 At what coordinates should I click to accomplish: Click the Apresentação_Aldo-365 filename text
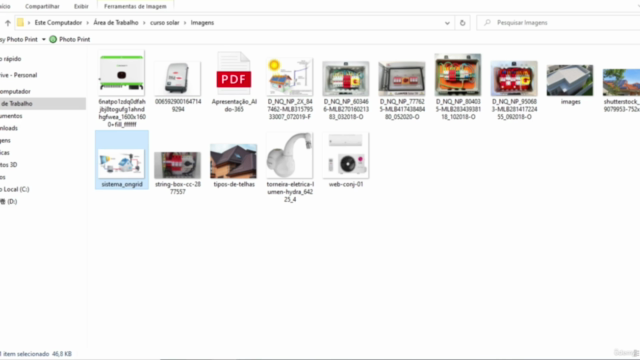tap(234, 105)
